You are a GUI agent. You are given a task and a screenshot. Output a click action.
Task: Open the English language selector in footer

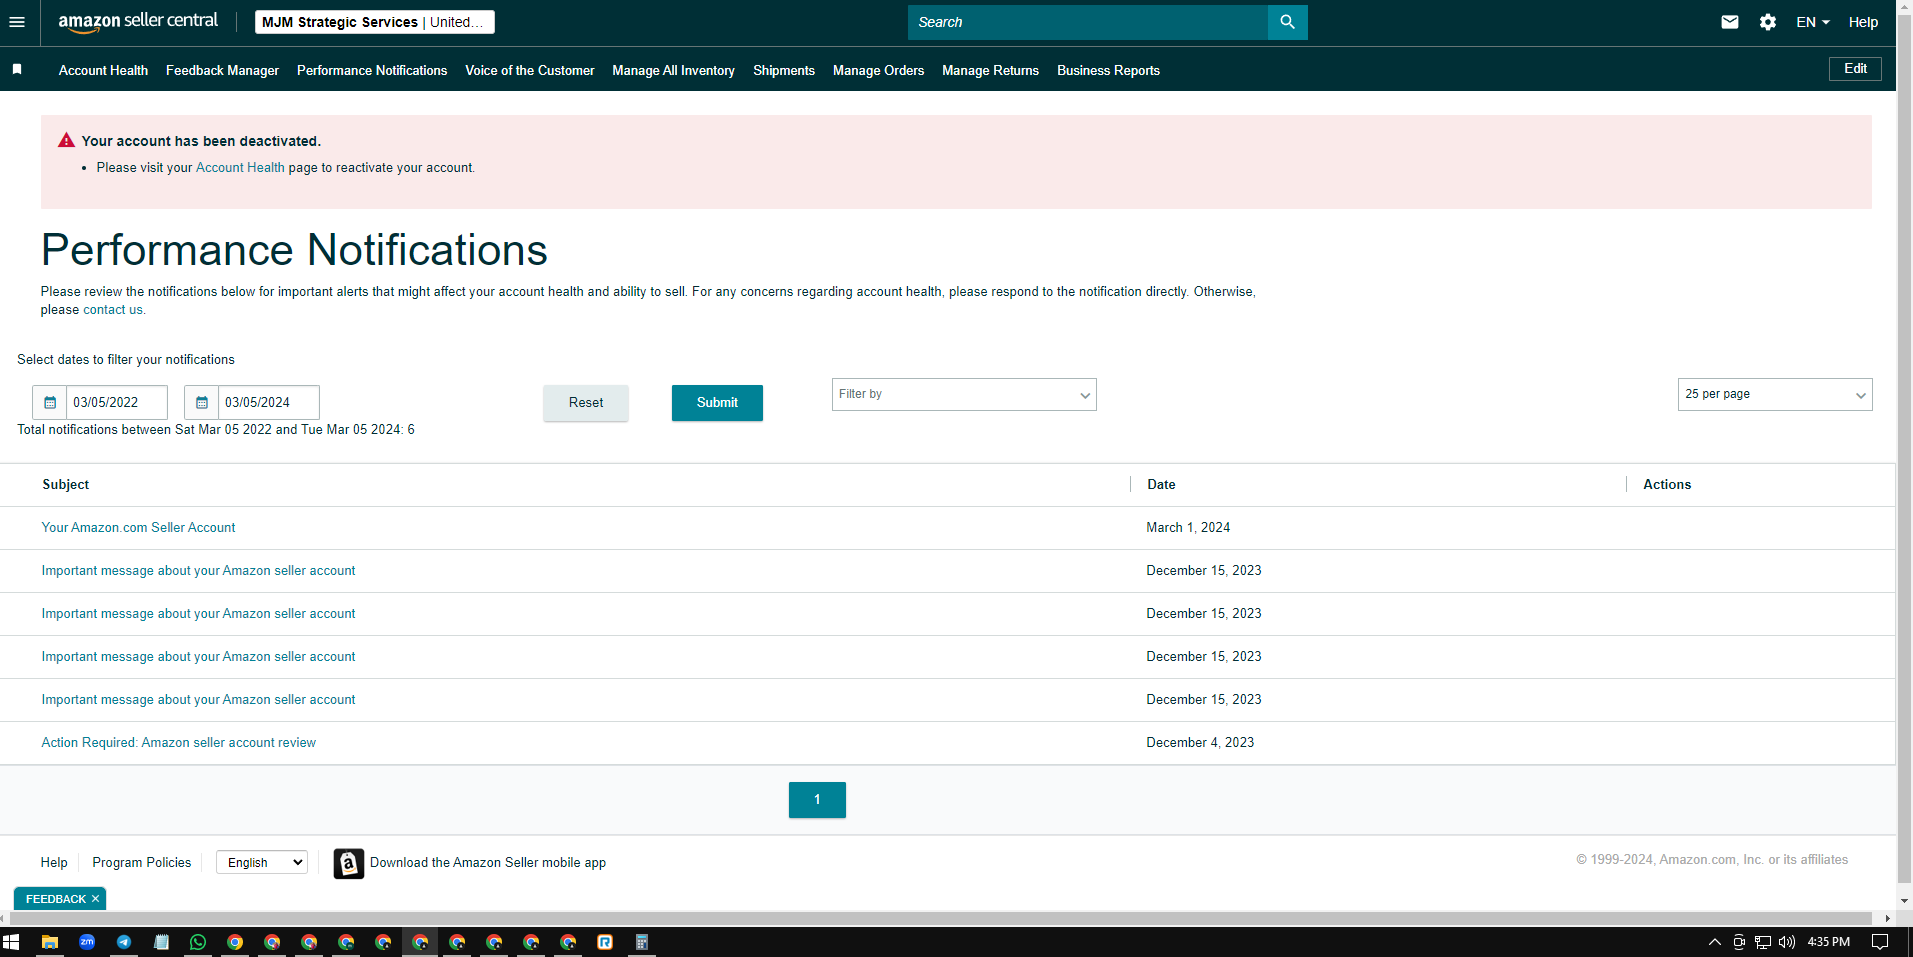pyautogui.click(x=262, y=862)
